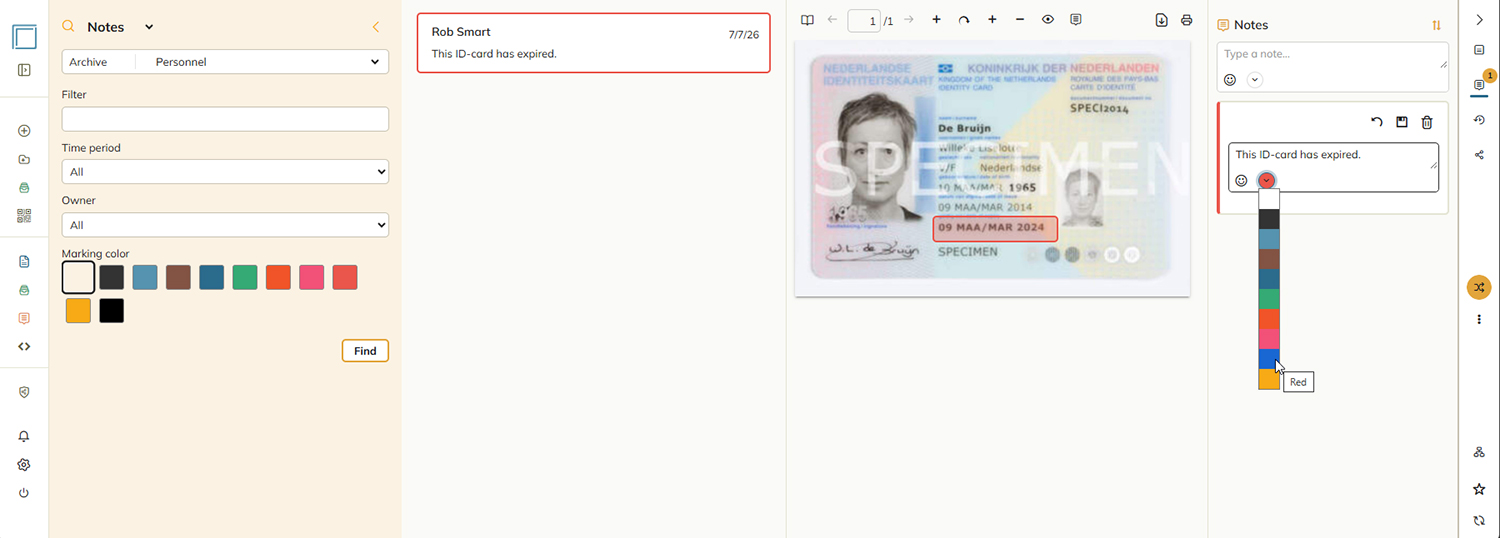Select white in the Marking color filter
1500x538 pixels.
pos(78,277)
